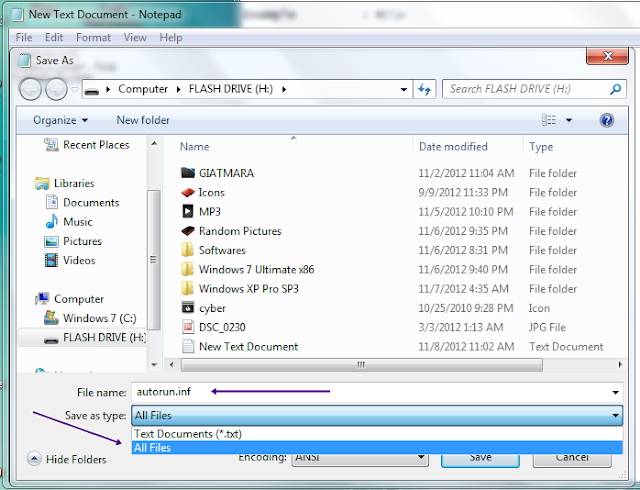Click the Random Pictures folder icon
Image resolution: width=640 pixels, height=490 pixels.
[x=188, y=231]
